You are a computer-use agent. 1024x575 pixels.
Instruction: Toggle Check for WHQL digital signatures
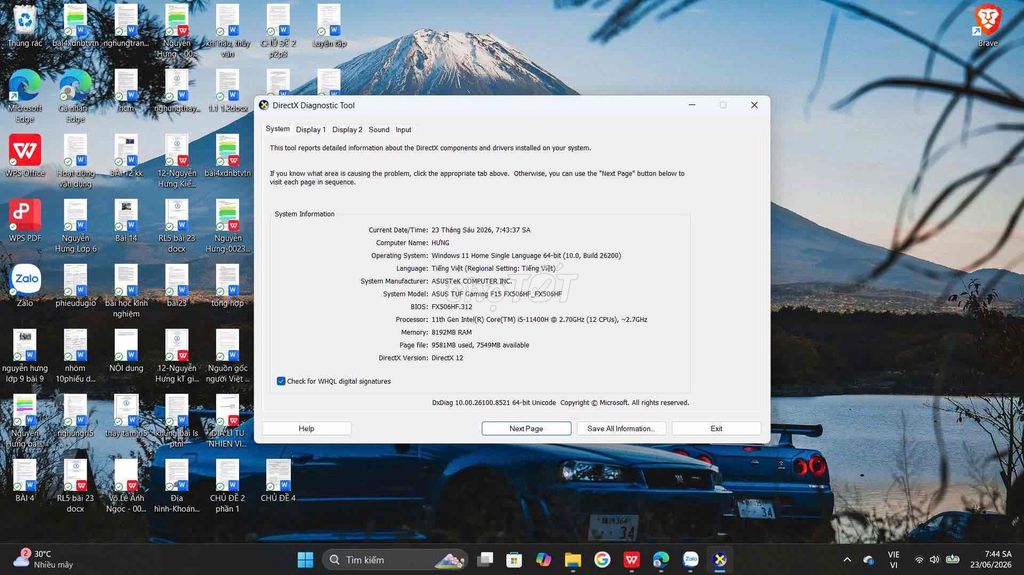pos(281,381)
